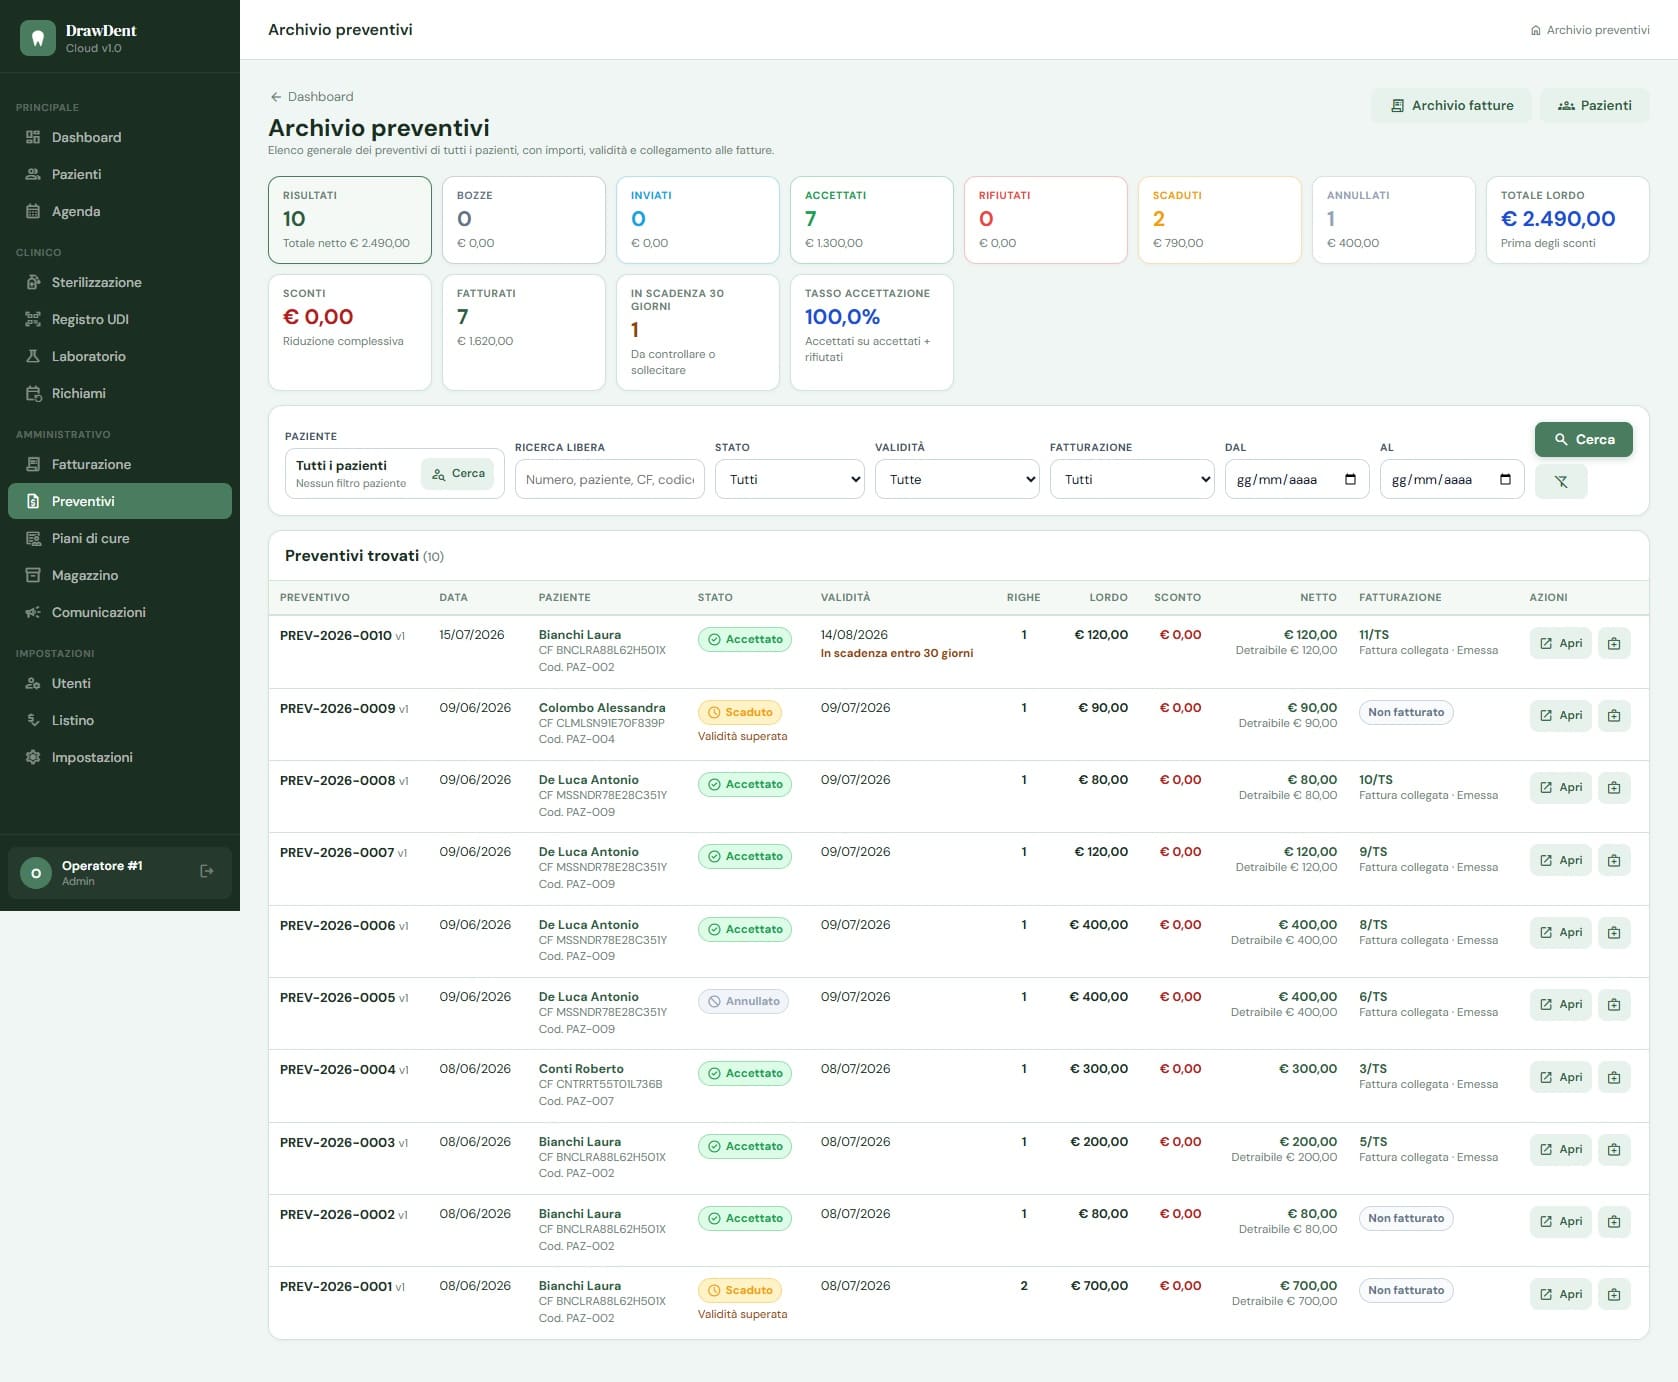Click the invoice icon for PREV-2026-0006
1678x1382 pixels.
(x=1614, y=932)
